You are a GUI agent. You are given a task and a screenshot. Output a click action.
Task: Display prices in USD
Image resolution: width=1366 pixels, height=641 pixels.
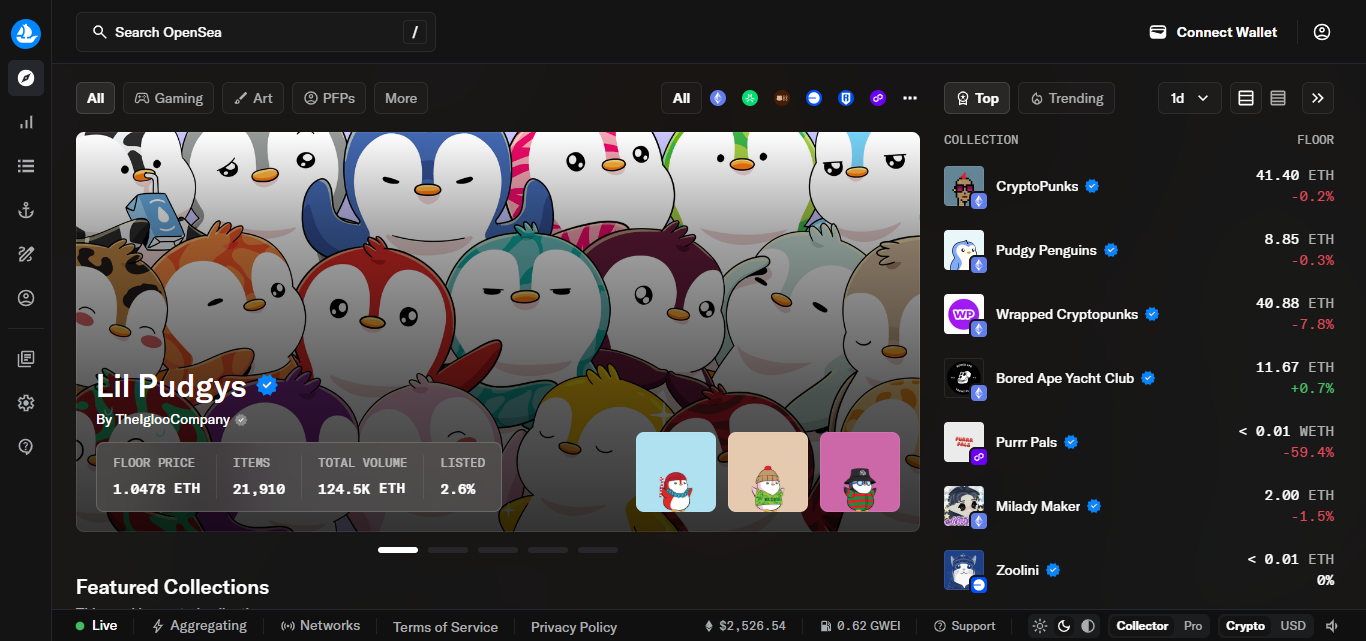tap(1293, 626)
